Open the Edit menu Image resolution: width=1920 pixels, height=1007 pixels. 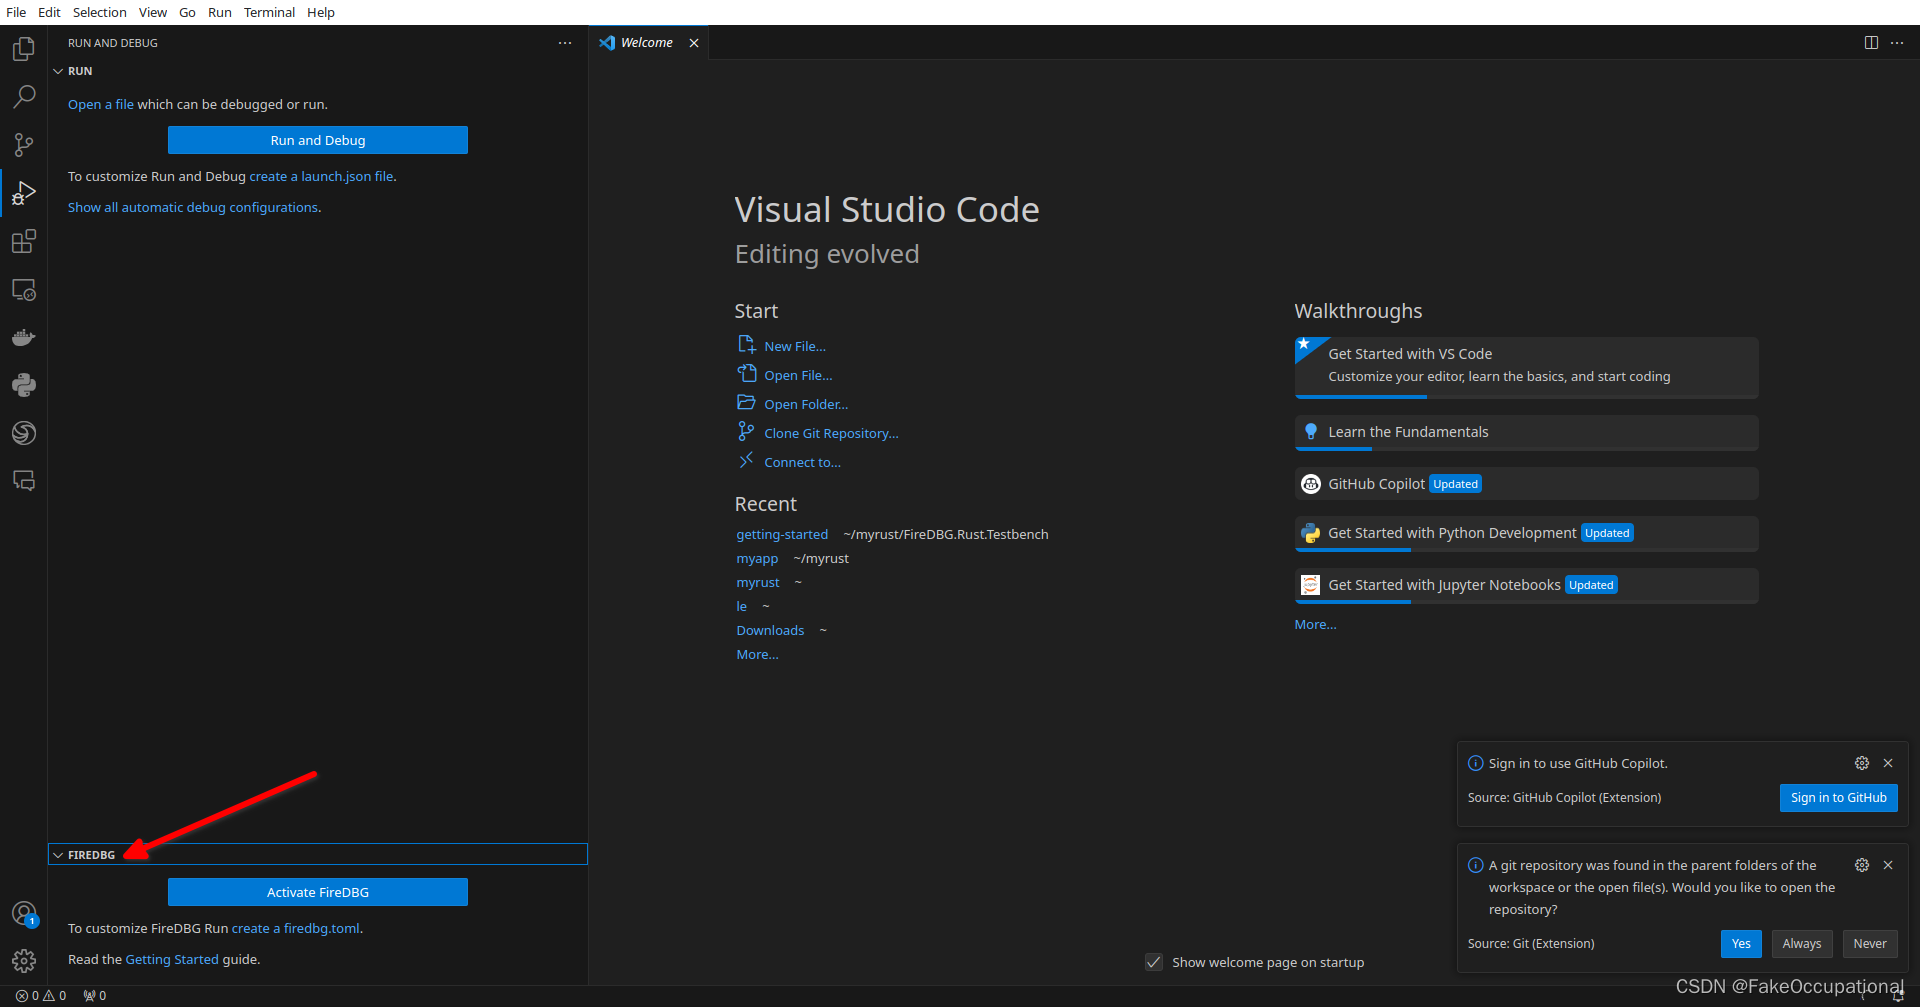point(49,12)
